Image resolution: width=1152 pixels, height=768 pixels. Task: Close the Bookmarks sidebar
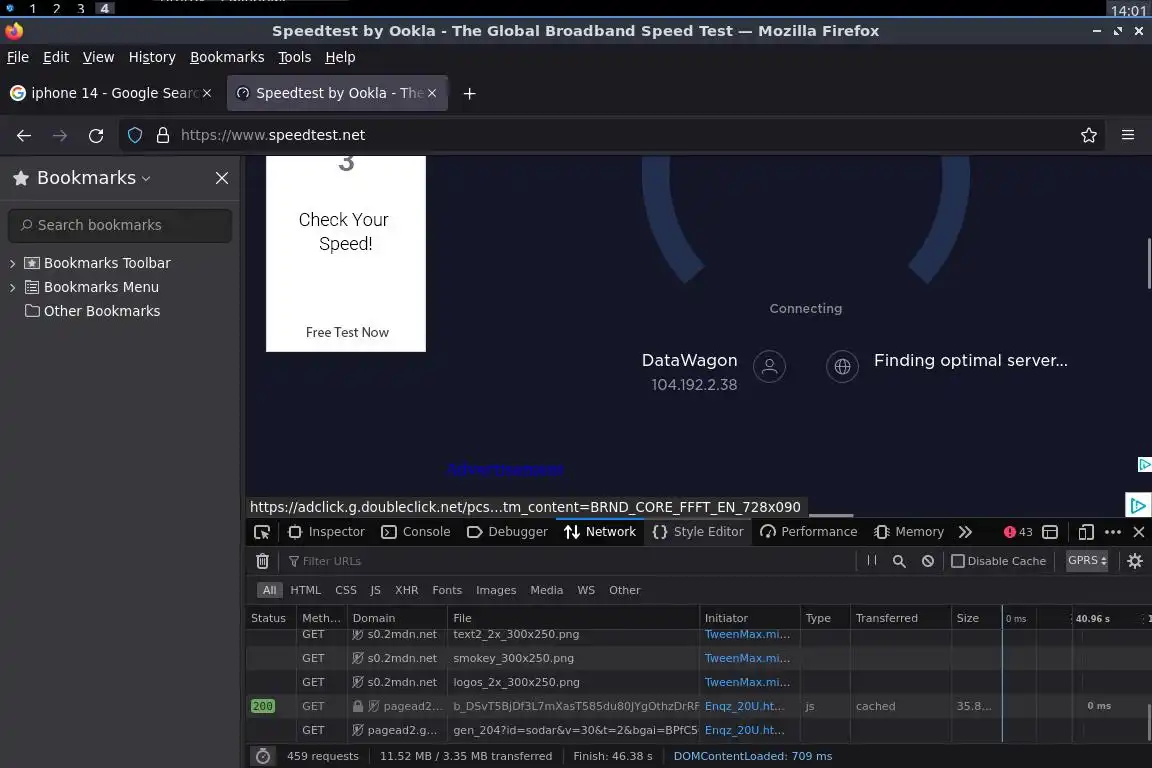[222, 178]
